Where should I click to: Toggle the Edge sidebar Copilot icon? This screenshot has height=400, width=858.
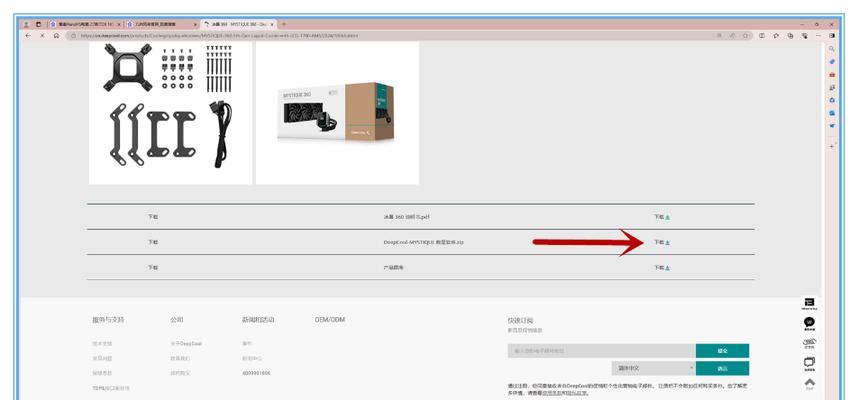click(x=832, y=36)
